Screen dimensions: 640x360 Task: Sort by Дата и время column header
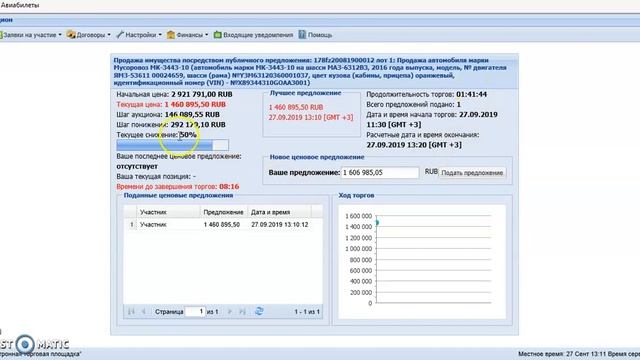(280, 212)
